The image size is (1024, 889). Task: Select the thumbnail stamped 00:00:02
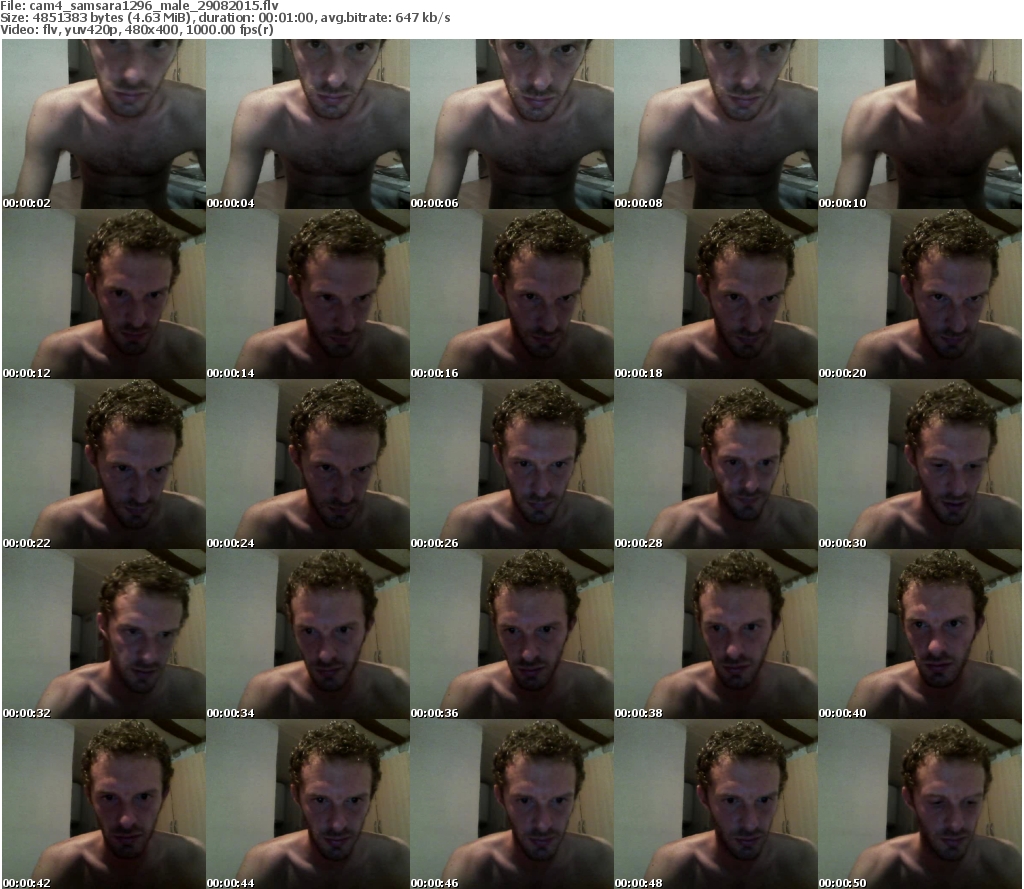(104, 124)
